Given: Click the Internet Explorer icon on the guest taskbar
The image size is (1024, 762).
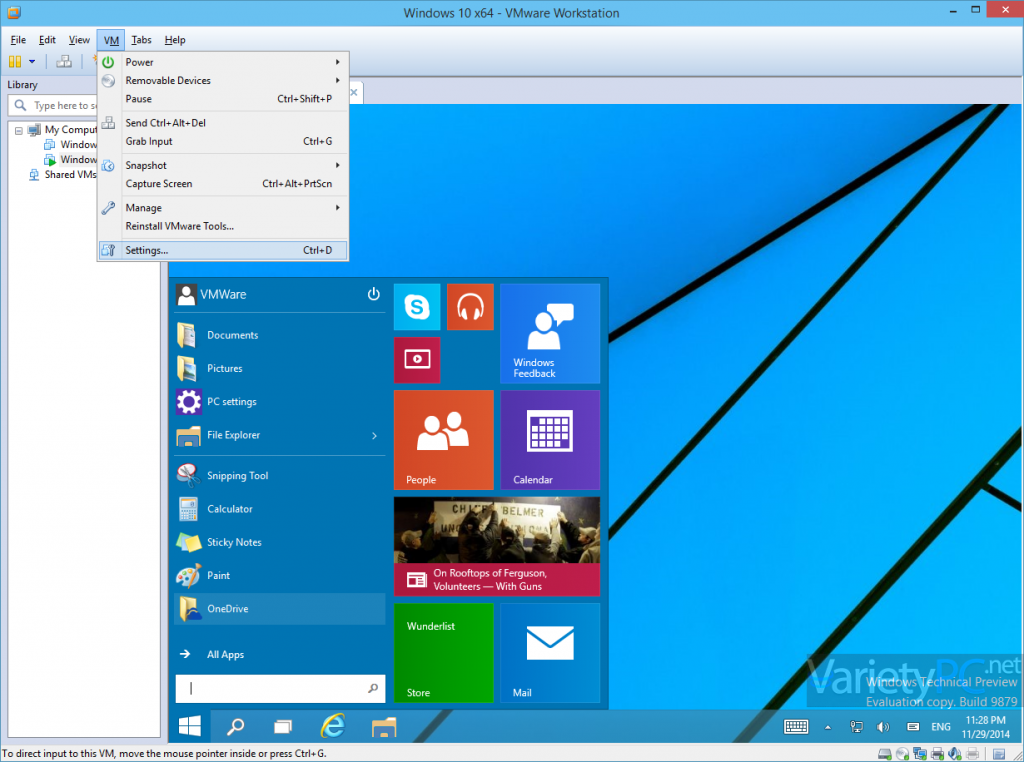Looking at the screenshot, I should coord(332,726).
